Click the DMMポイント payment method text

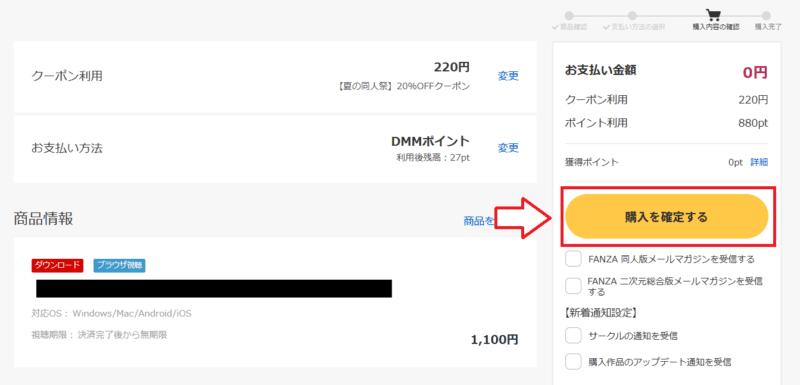click(x=431, y=141)
